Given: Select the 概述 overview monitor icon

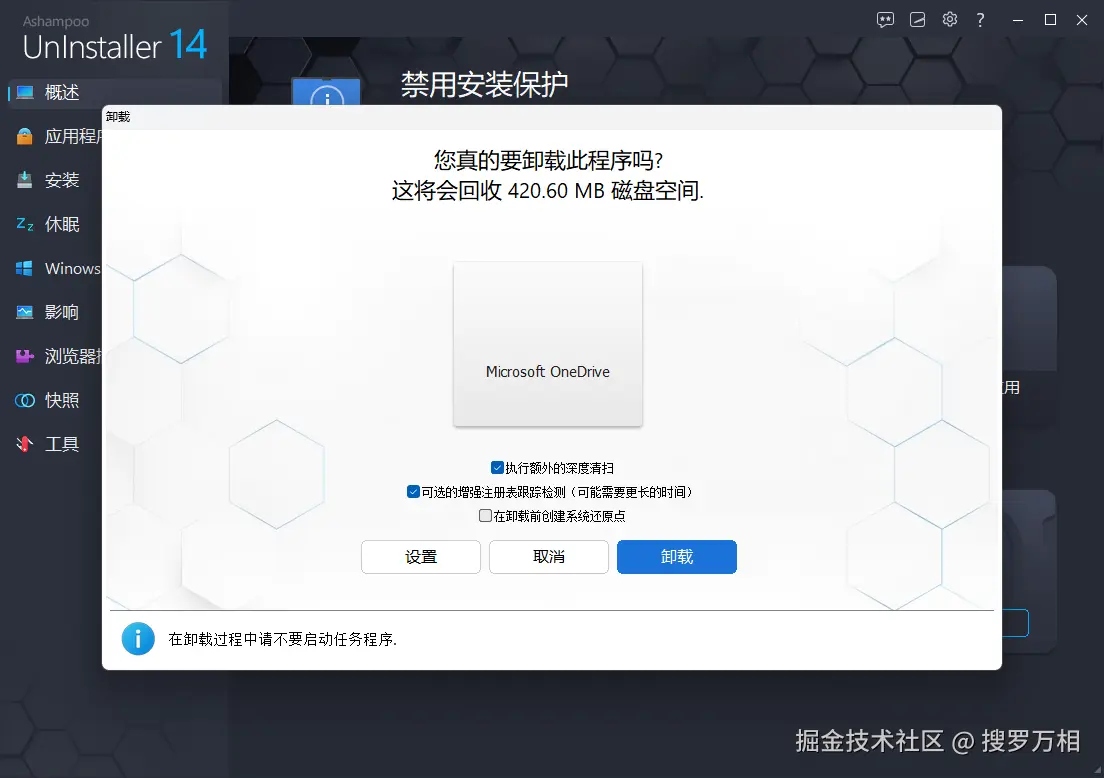Looking at the screenshot, I should [25, 92].
